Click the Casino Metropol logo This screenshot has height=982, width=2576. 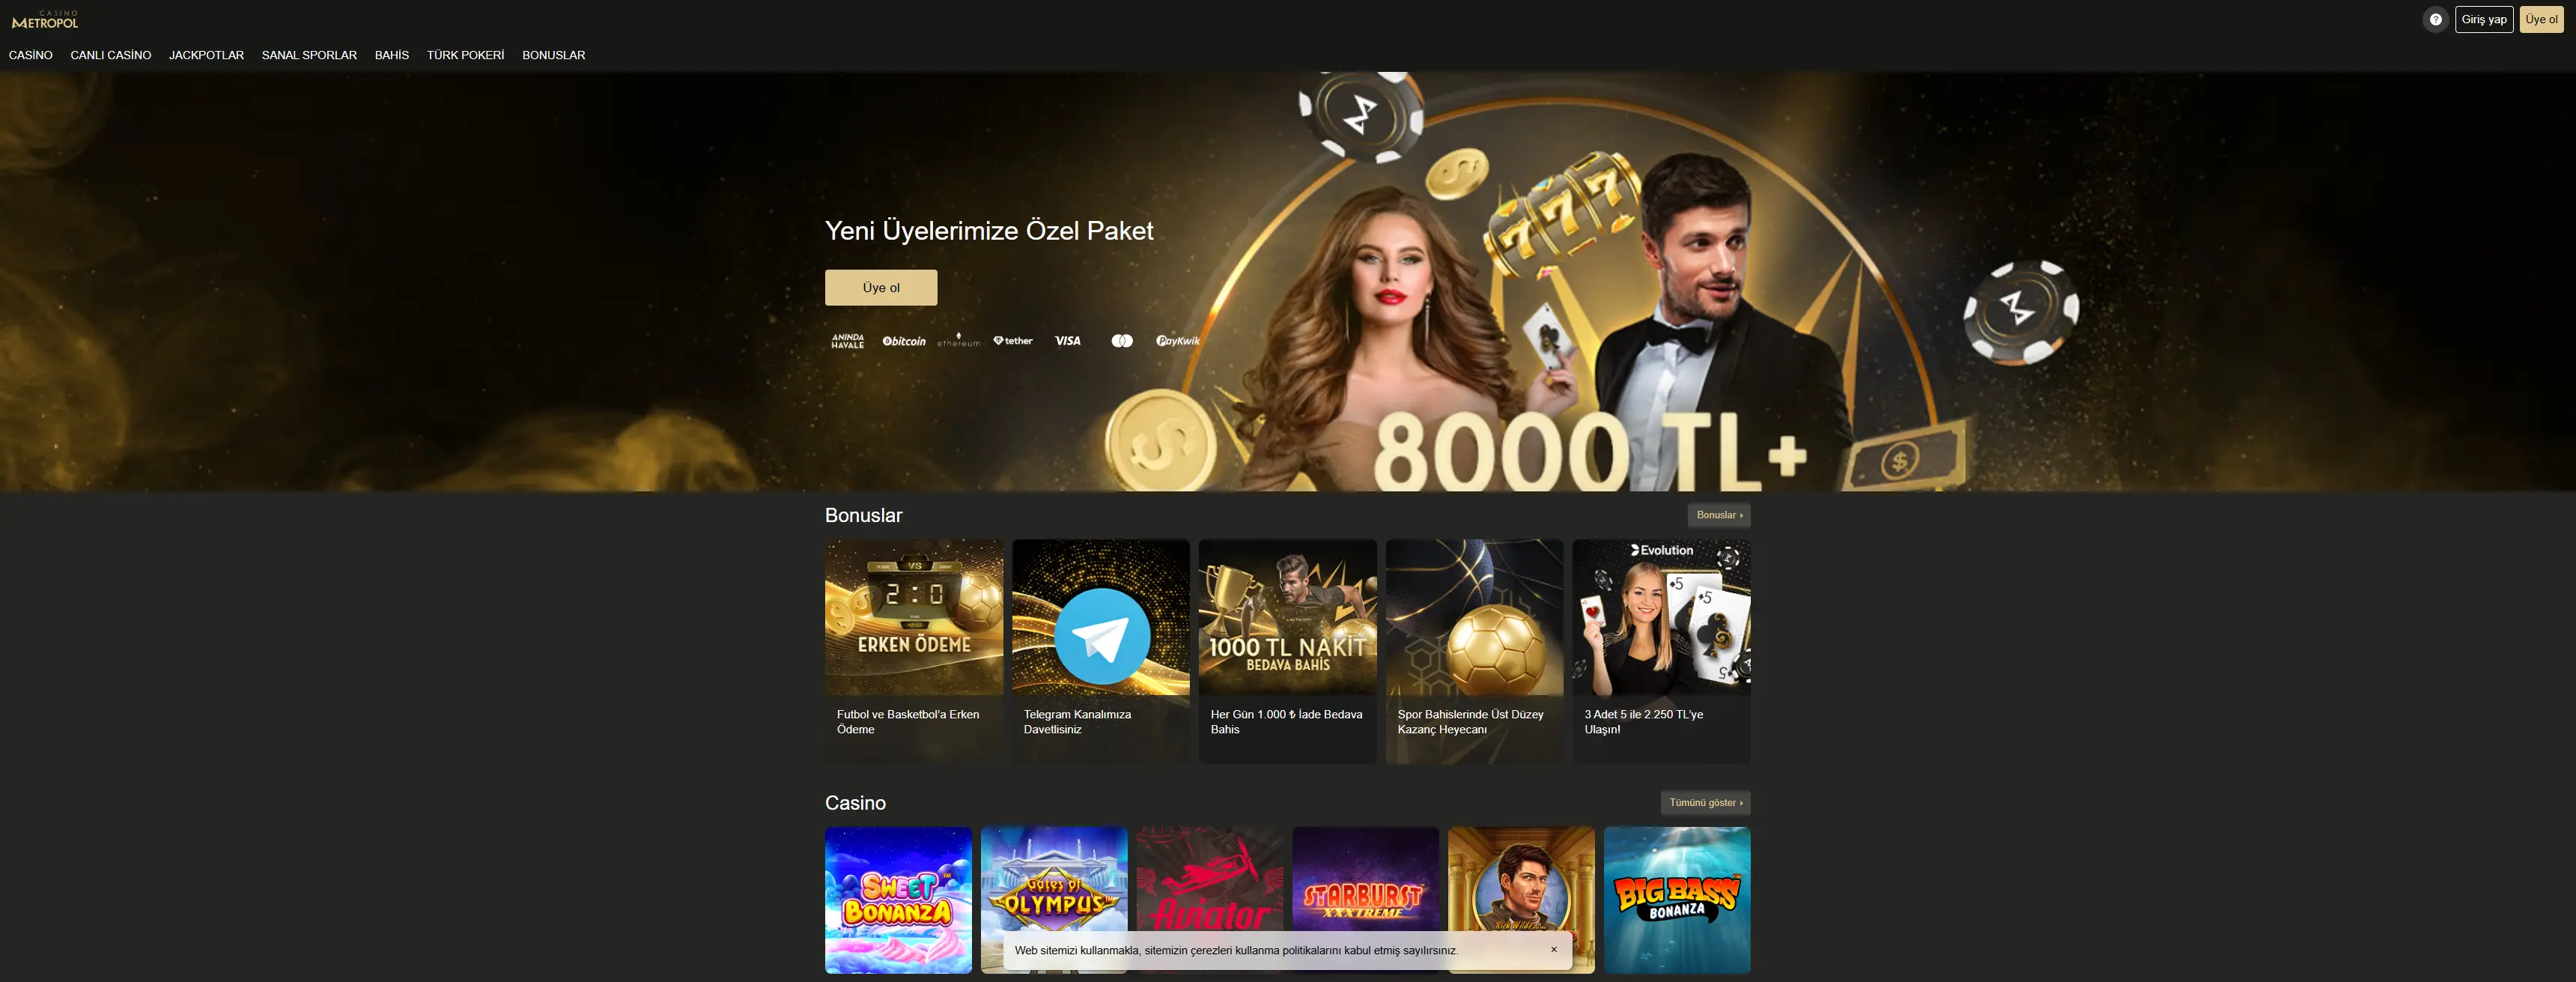coord(45,19)
